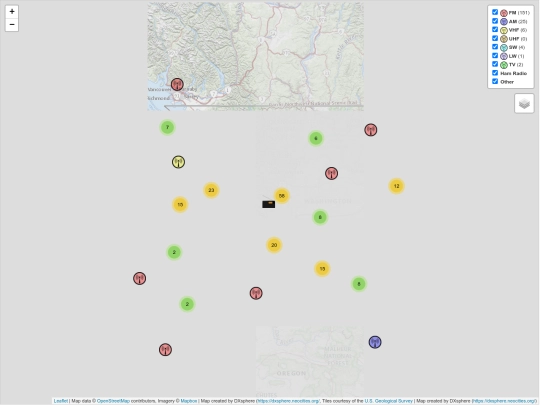Zoom out with the minus button
540x405 pixels.
(12, 25)
